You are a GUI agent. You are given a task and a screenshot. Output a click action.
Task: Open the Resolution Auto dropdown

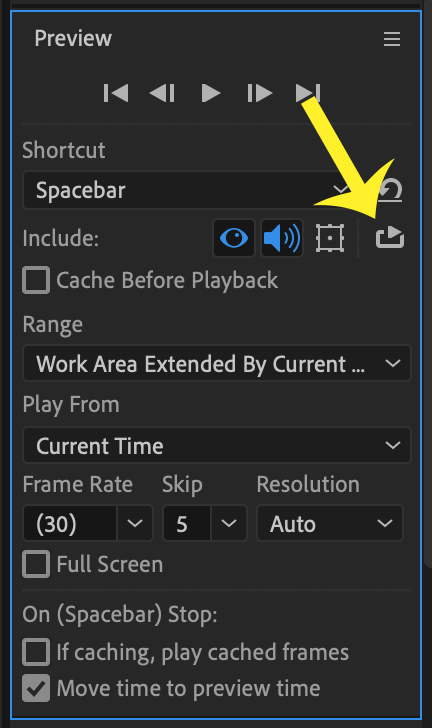[330, 524]
